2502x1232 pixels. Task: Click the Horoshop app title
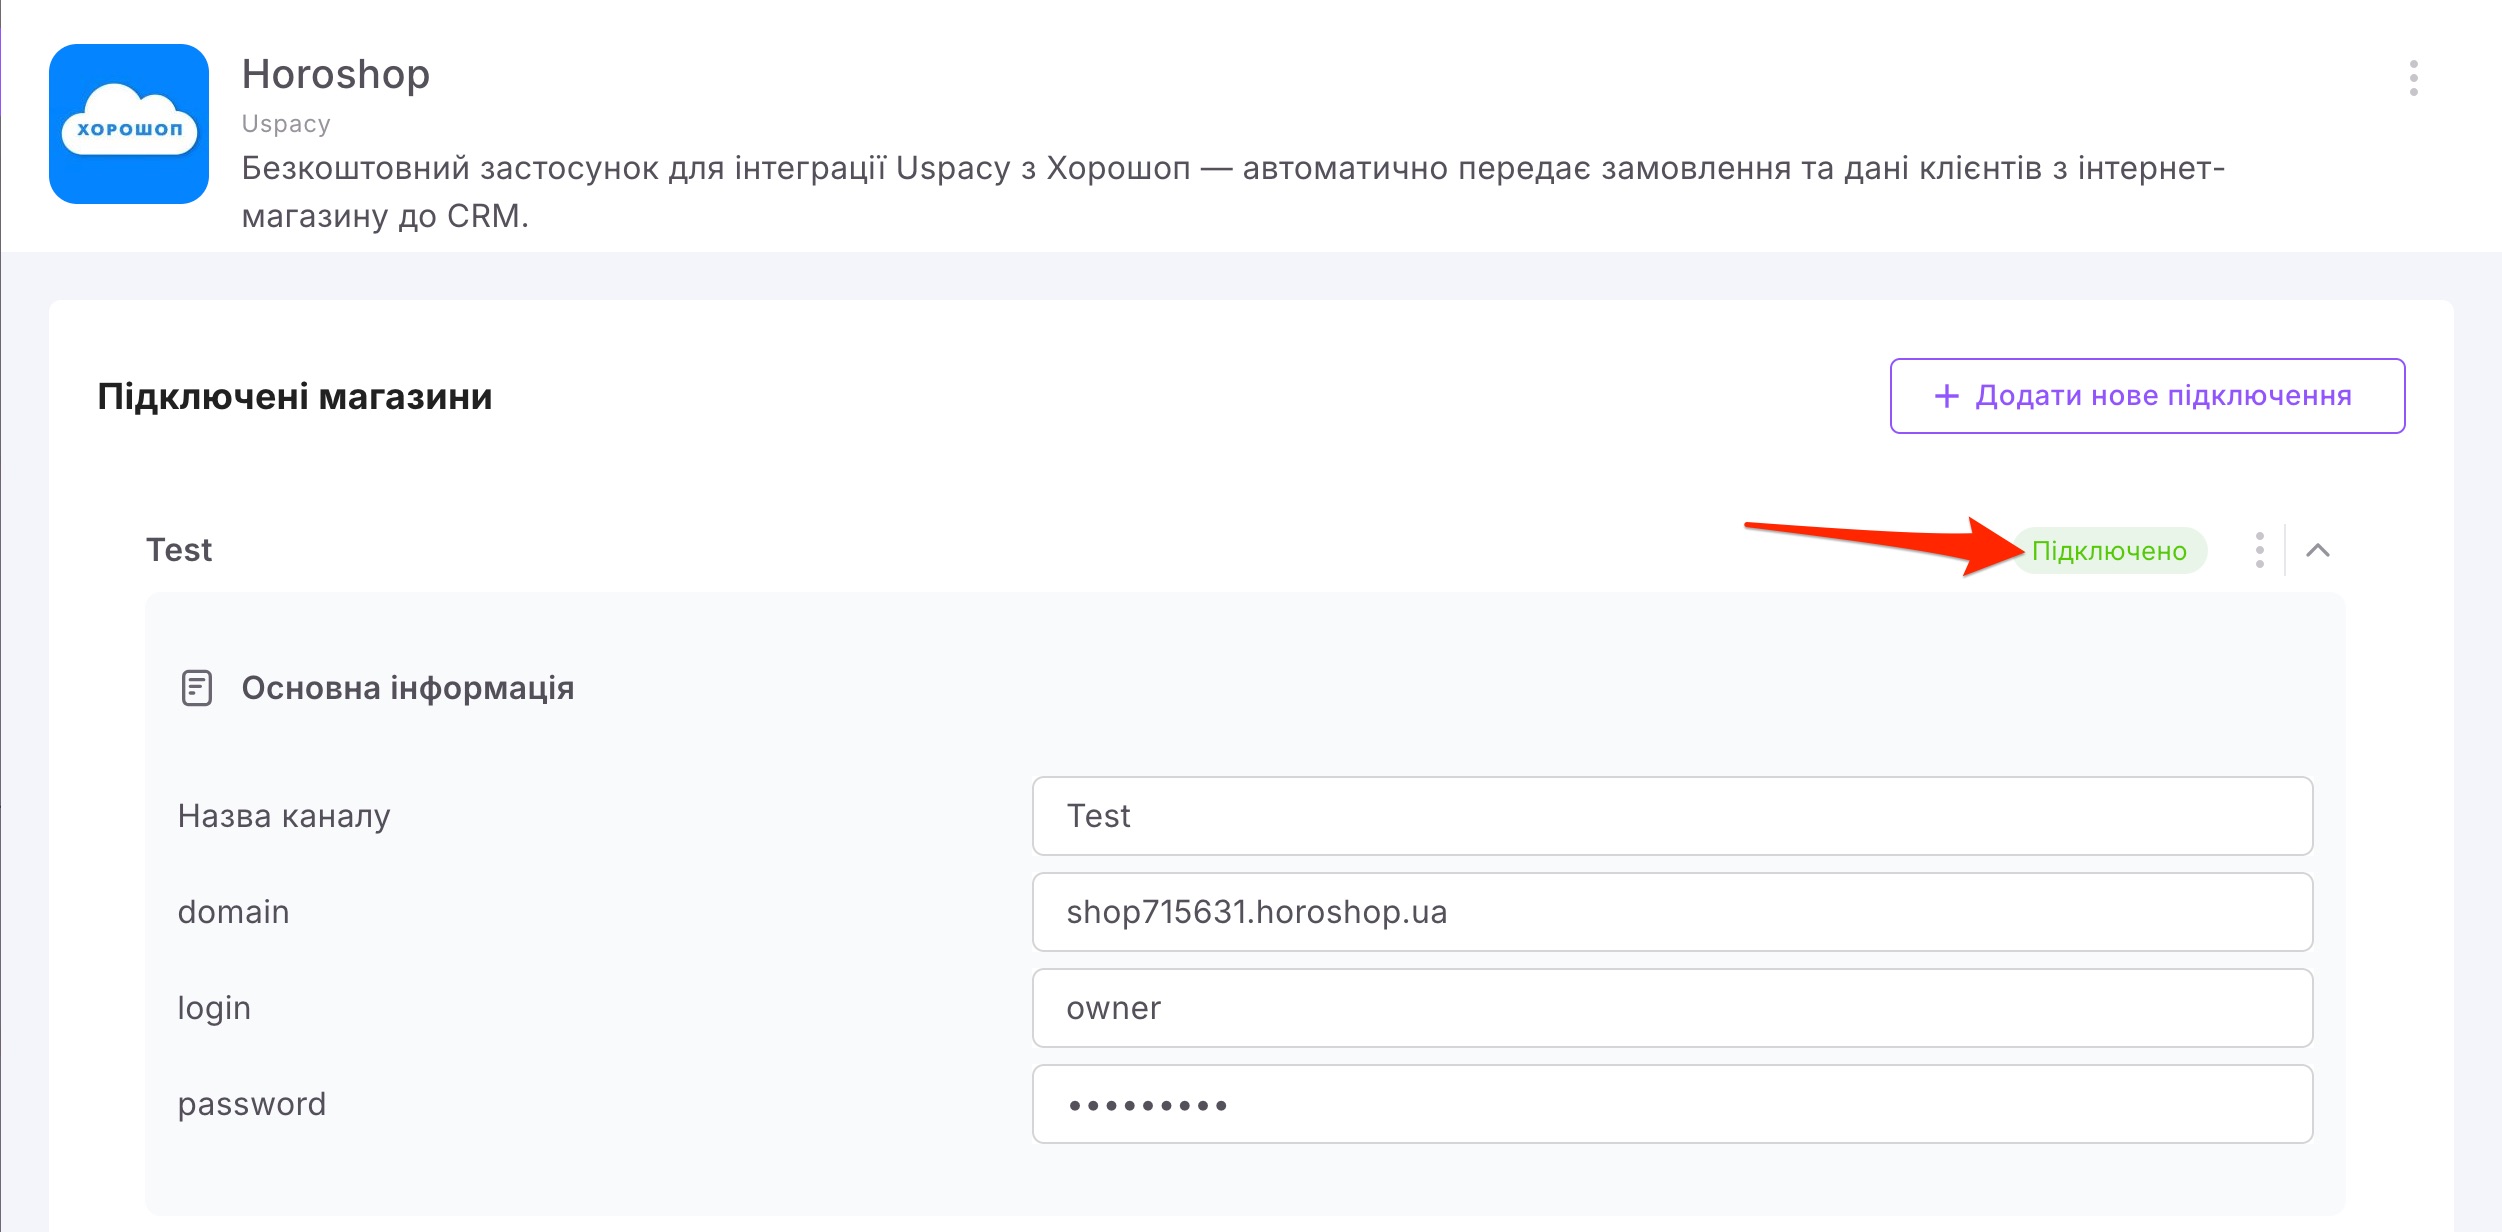coord(336,75)
